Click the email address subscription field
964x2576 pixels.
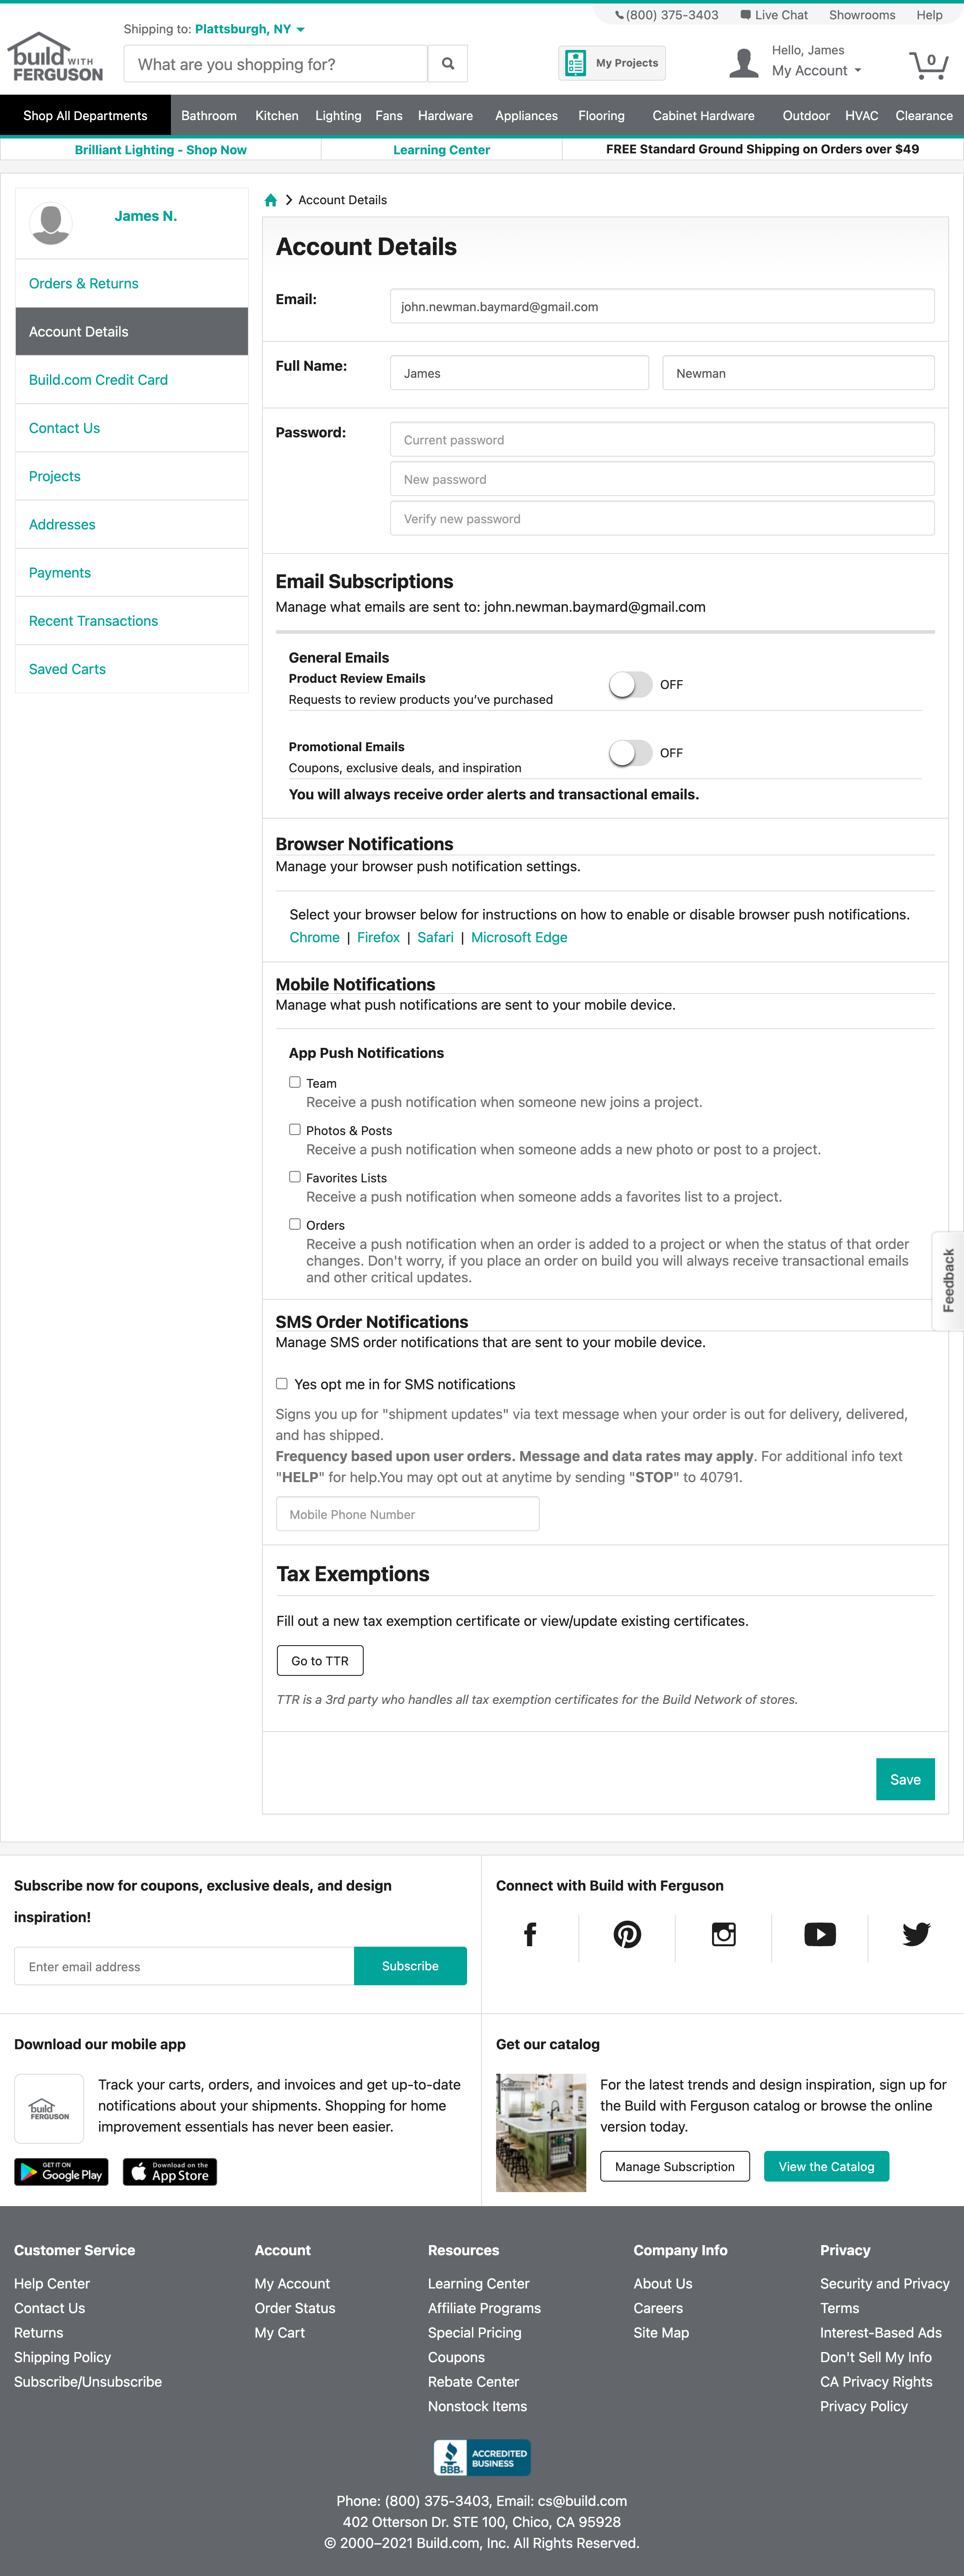(184, 1966)
